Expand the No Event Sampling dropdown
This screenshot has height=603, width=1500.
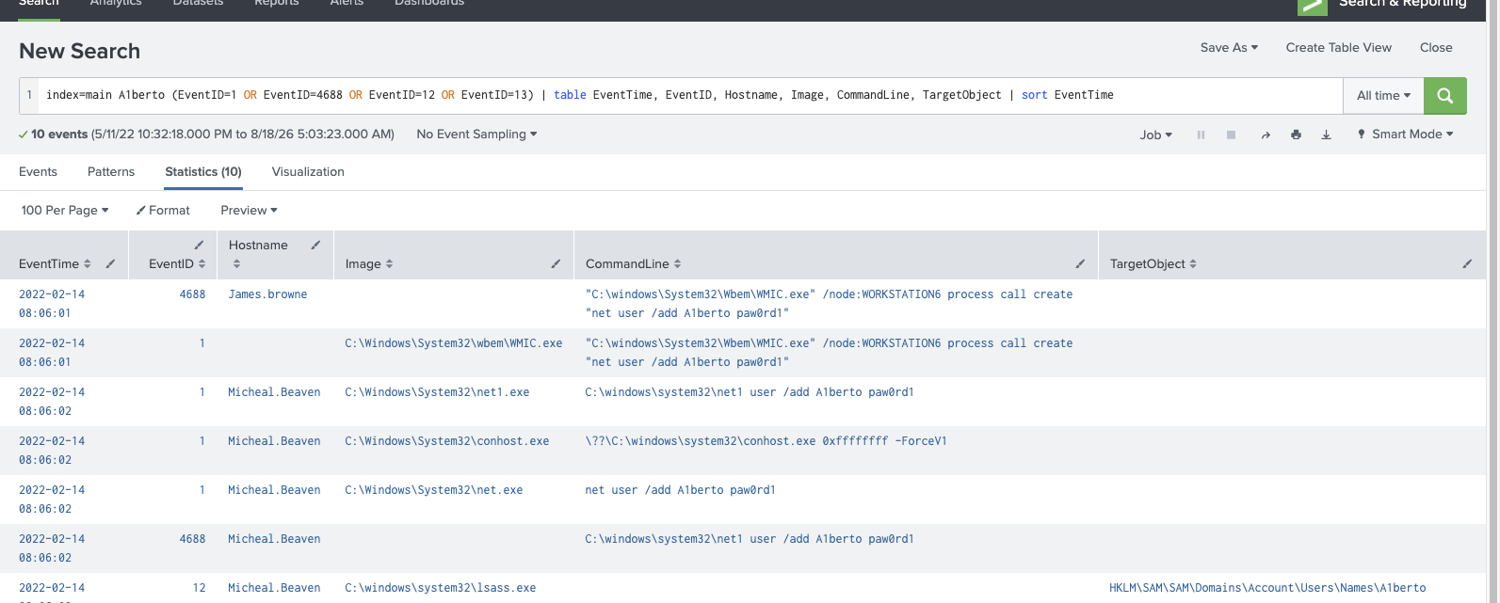point(476,134)
